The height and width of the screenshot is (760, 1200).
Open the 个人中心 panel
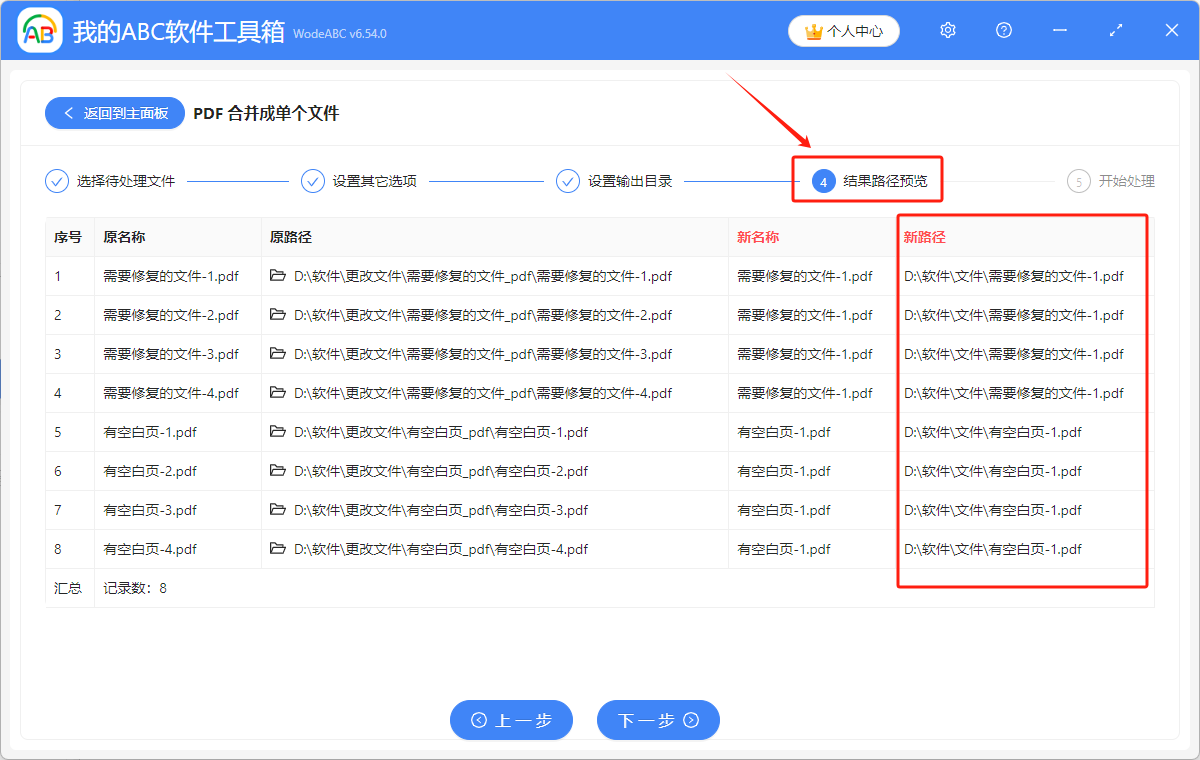click(843, 31)
